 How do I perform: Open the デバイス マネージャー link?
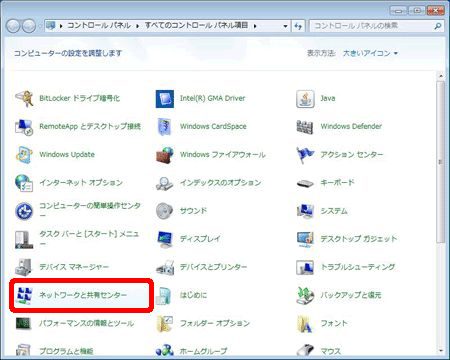(x=74, y=267)
